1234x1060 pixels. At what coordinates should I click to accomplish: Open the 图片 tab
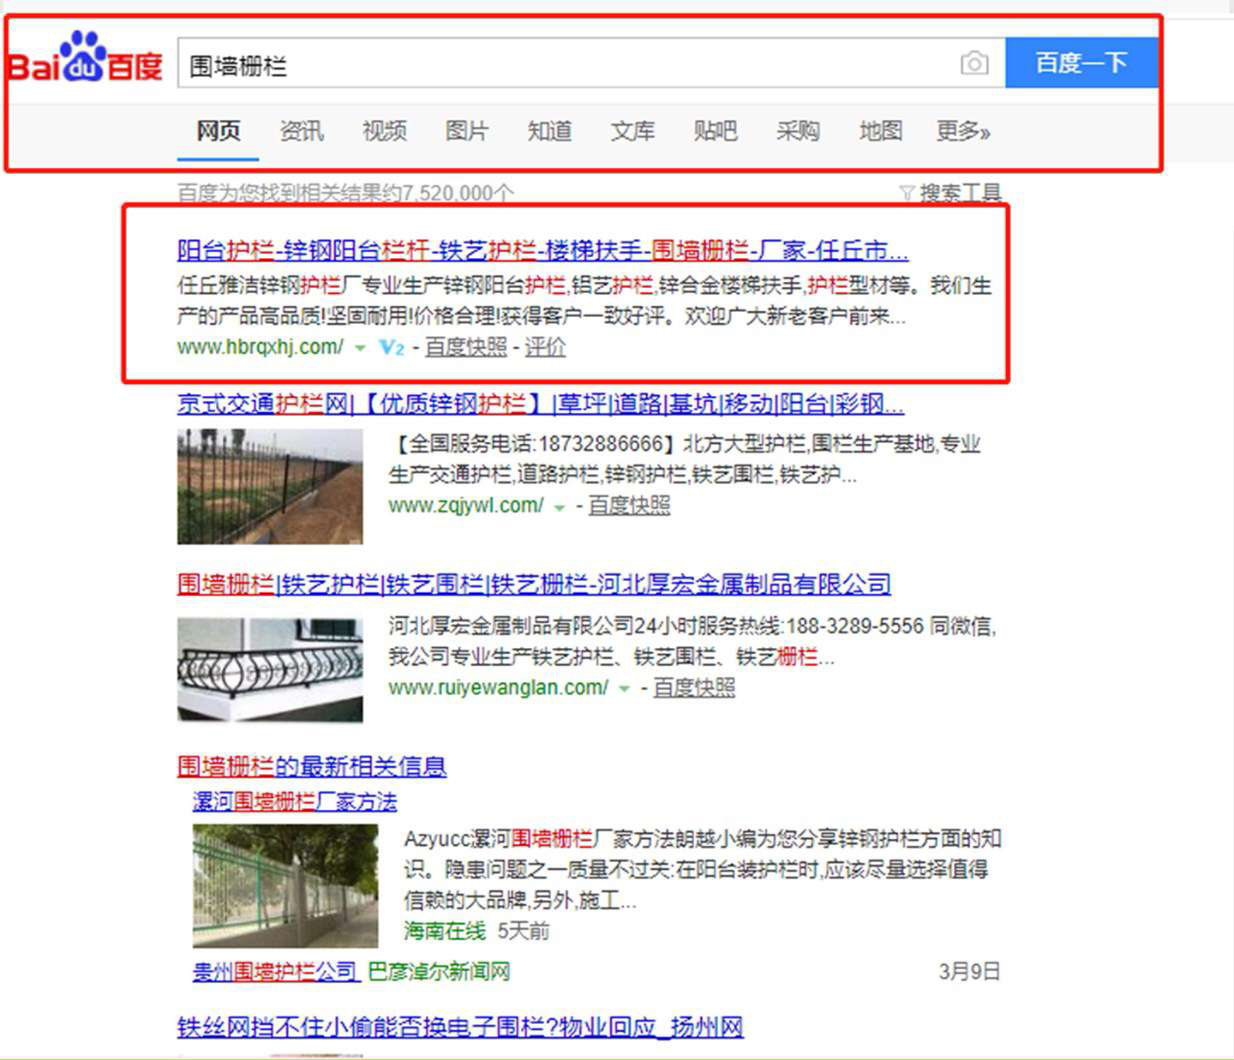(467, 131)
